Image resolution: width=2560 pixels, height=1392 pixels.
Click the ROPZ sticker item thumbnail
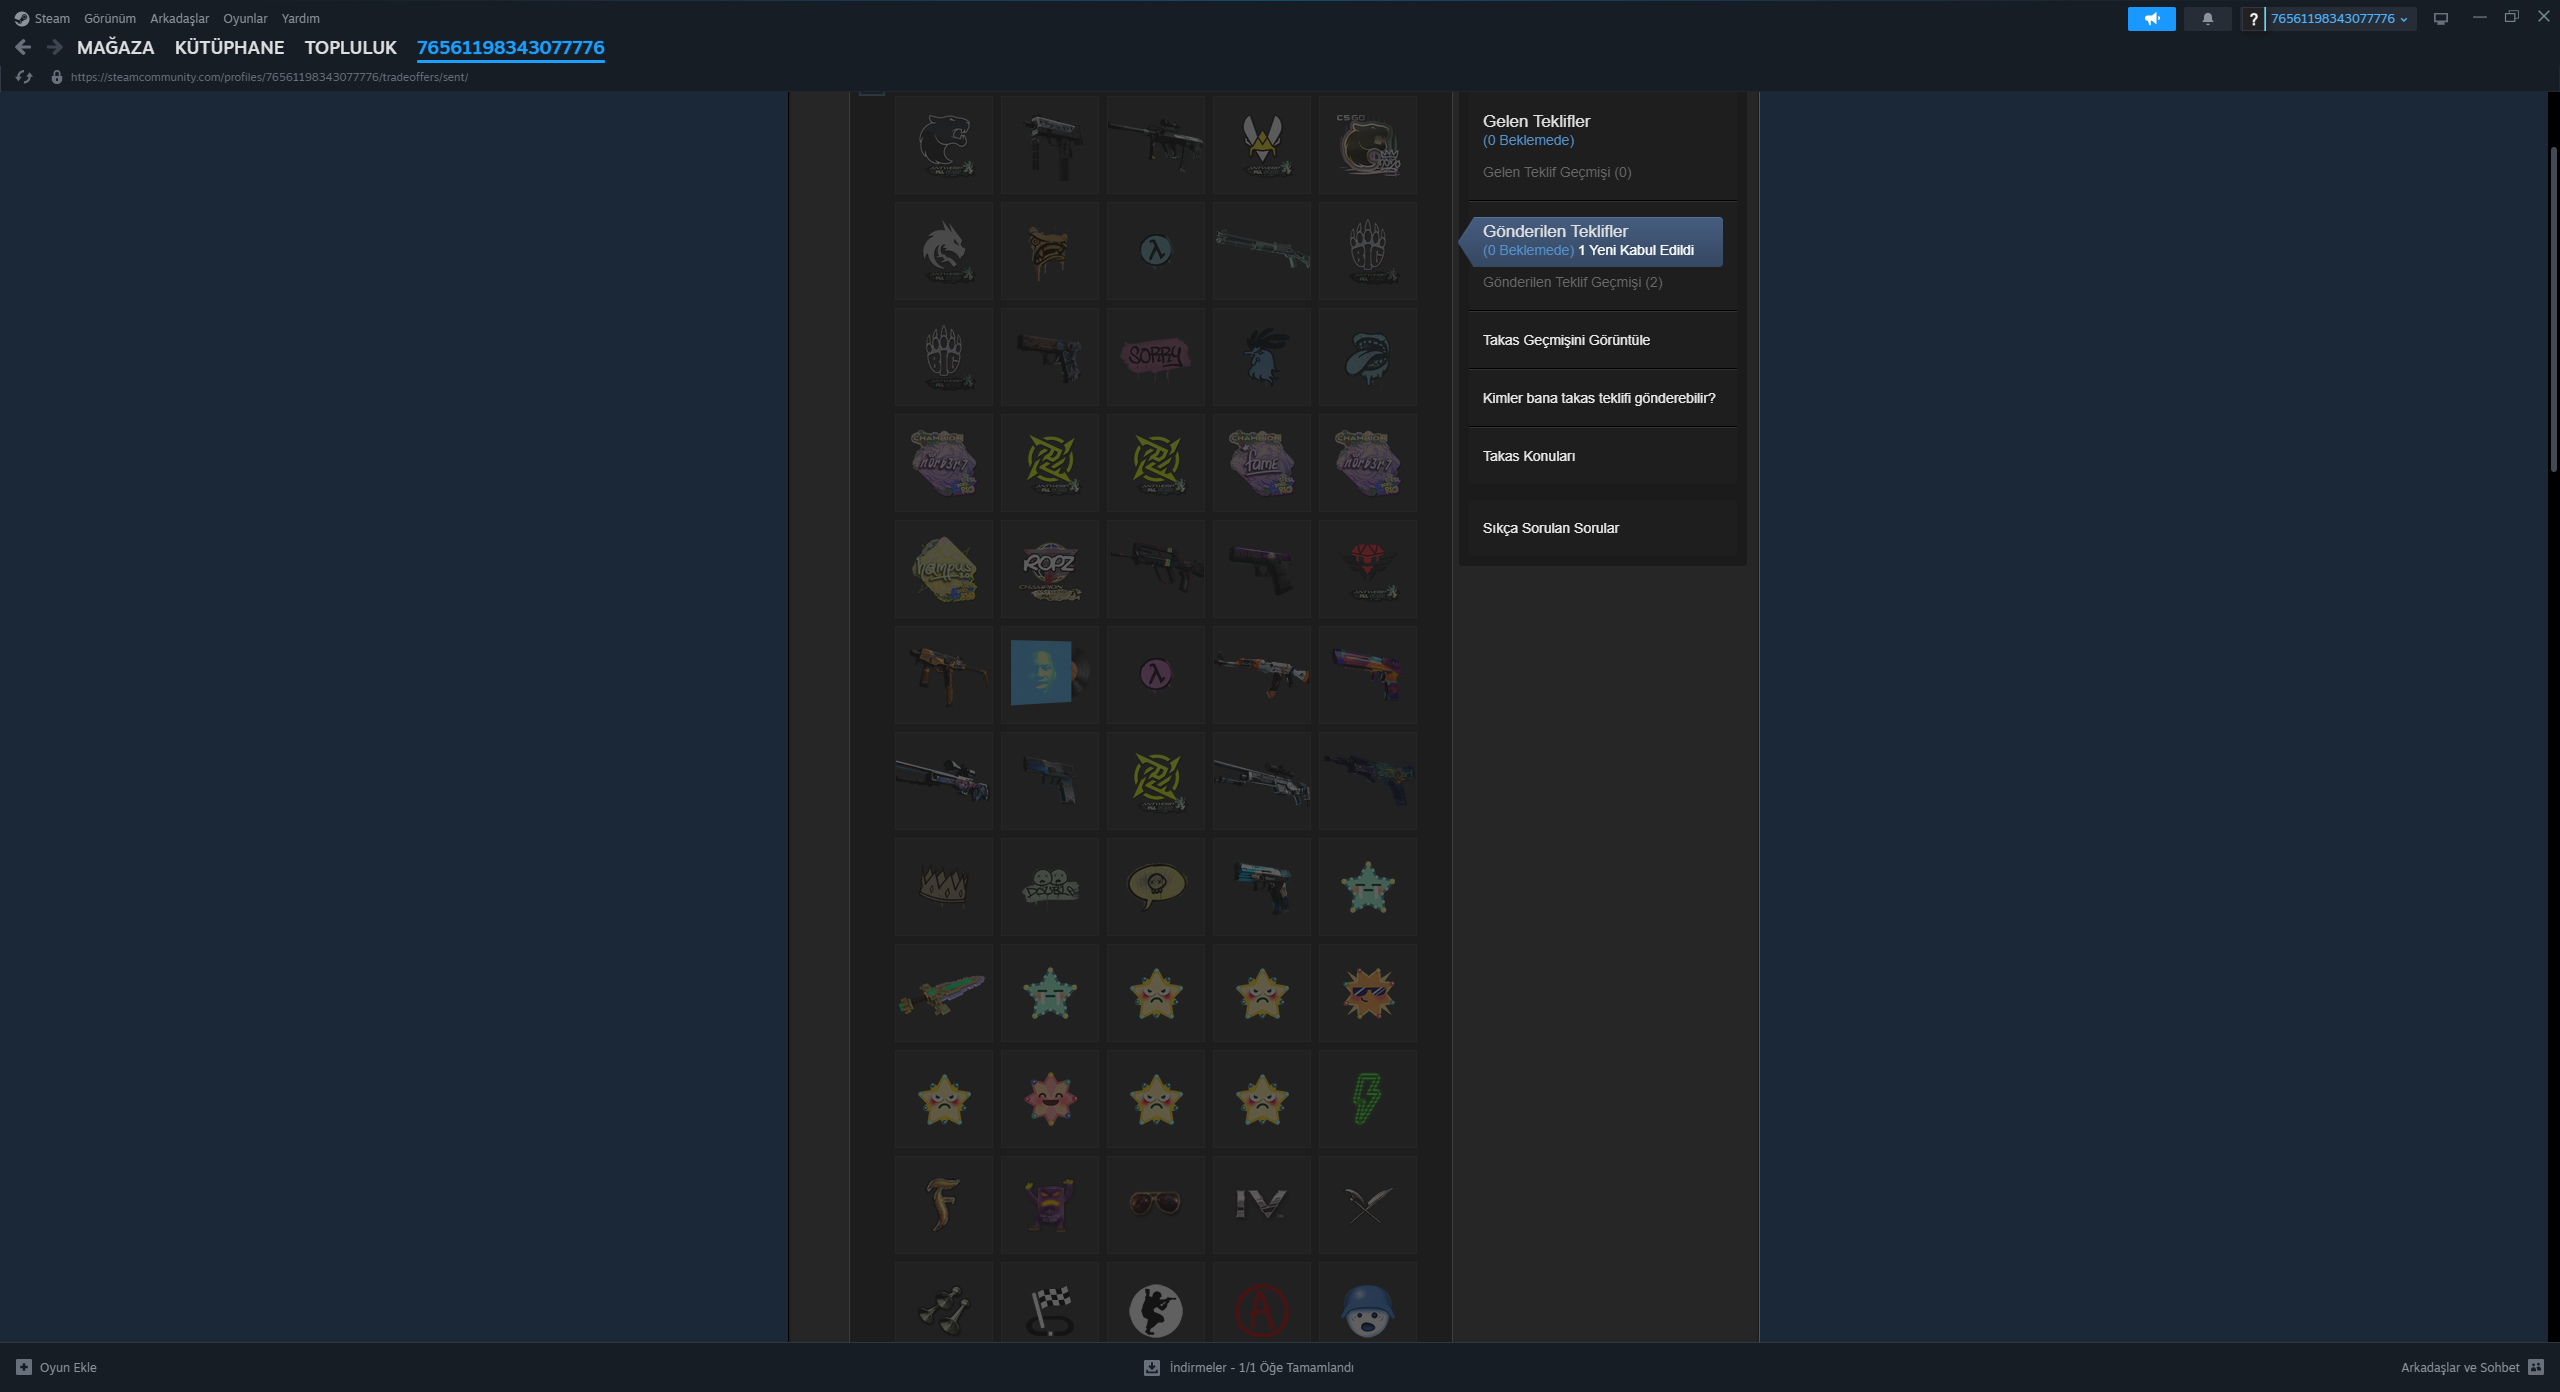[x=1049, y=569]
